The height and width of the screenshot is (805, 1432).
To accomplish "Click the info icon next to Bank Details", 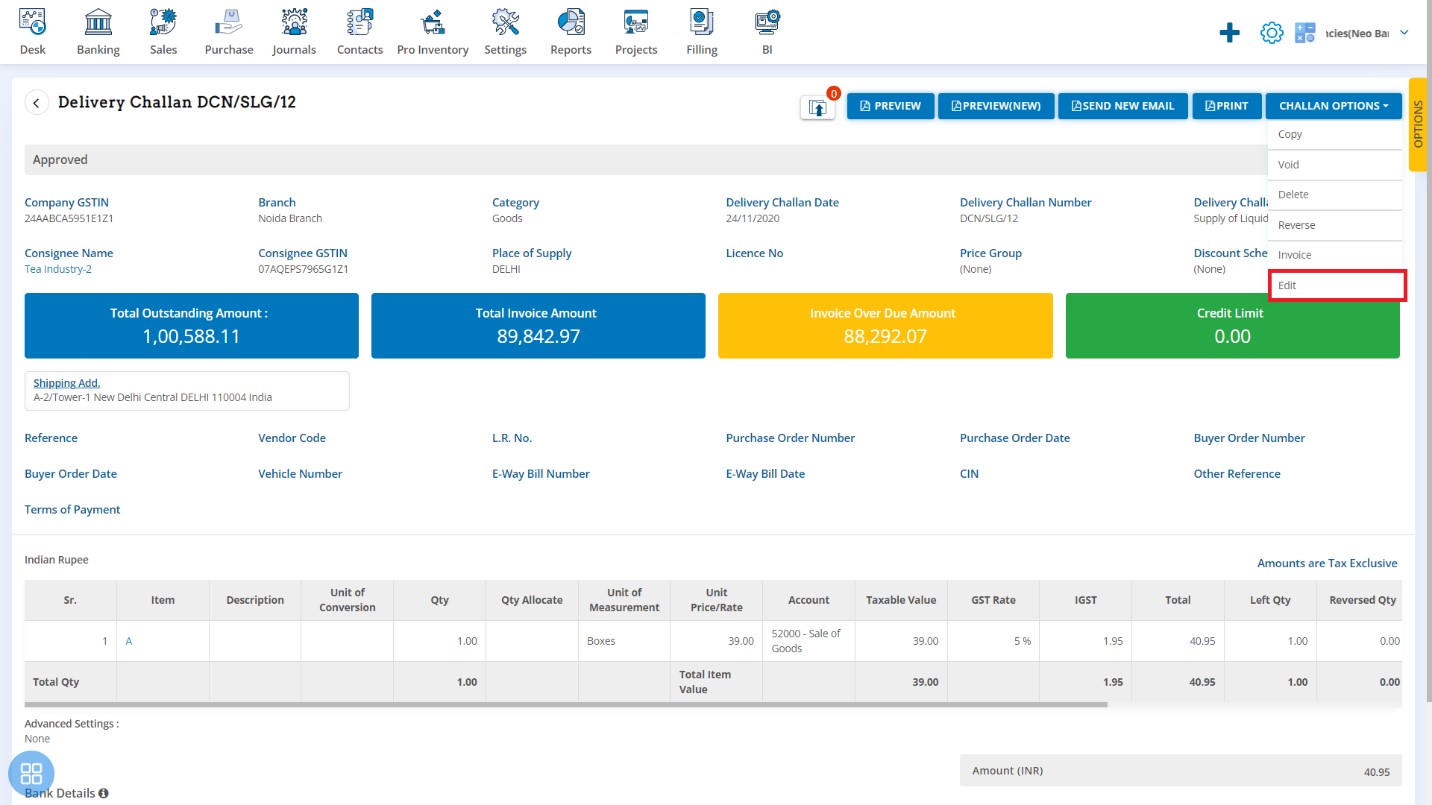I will tap(103, 793).
